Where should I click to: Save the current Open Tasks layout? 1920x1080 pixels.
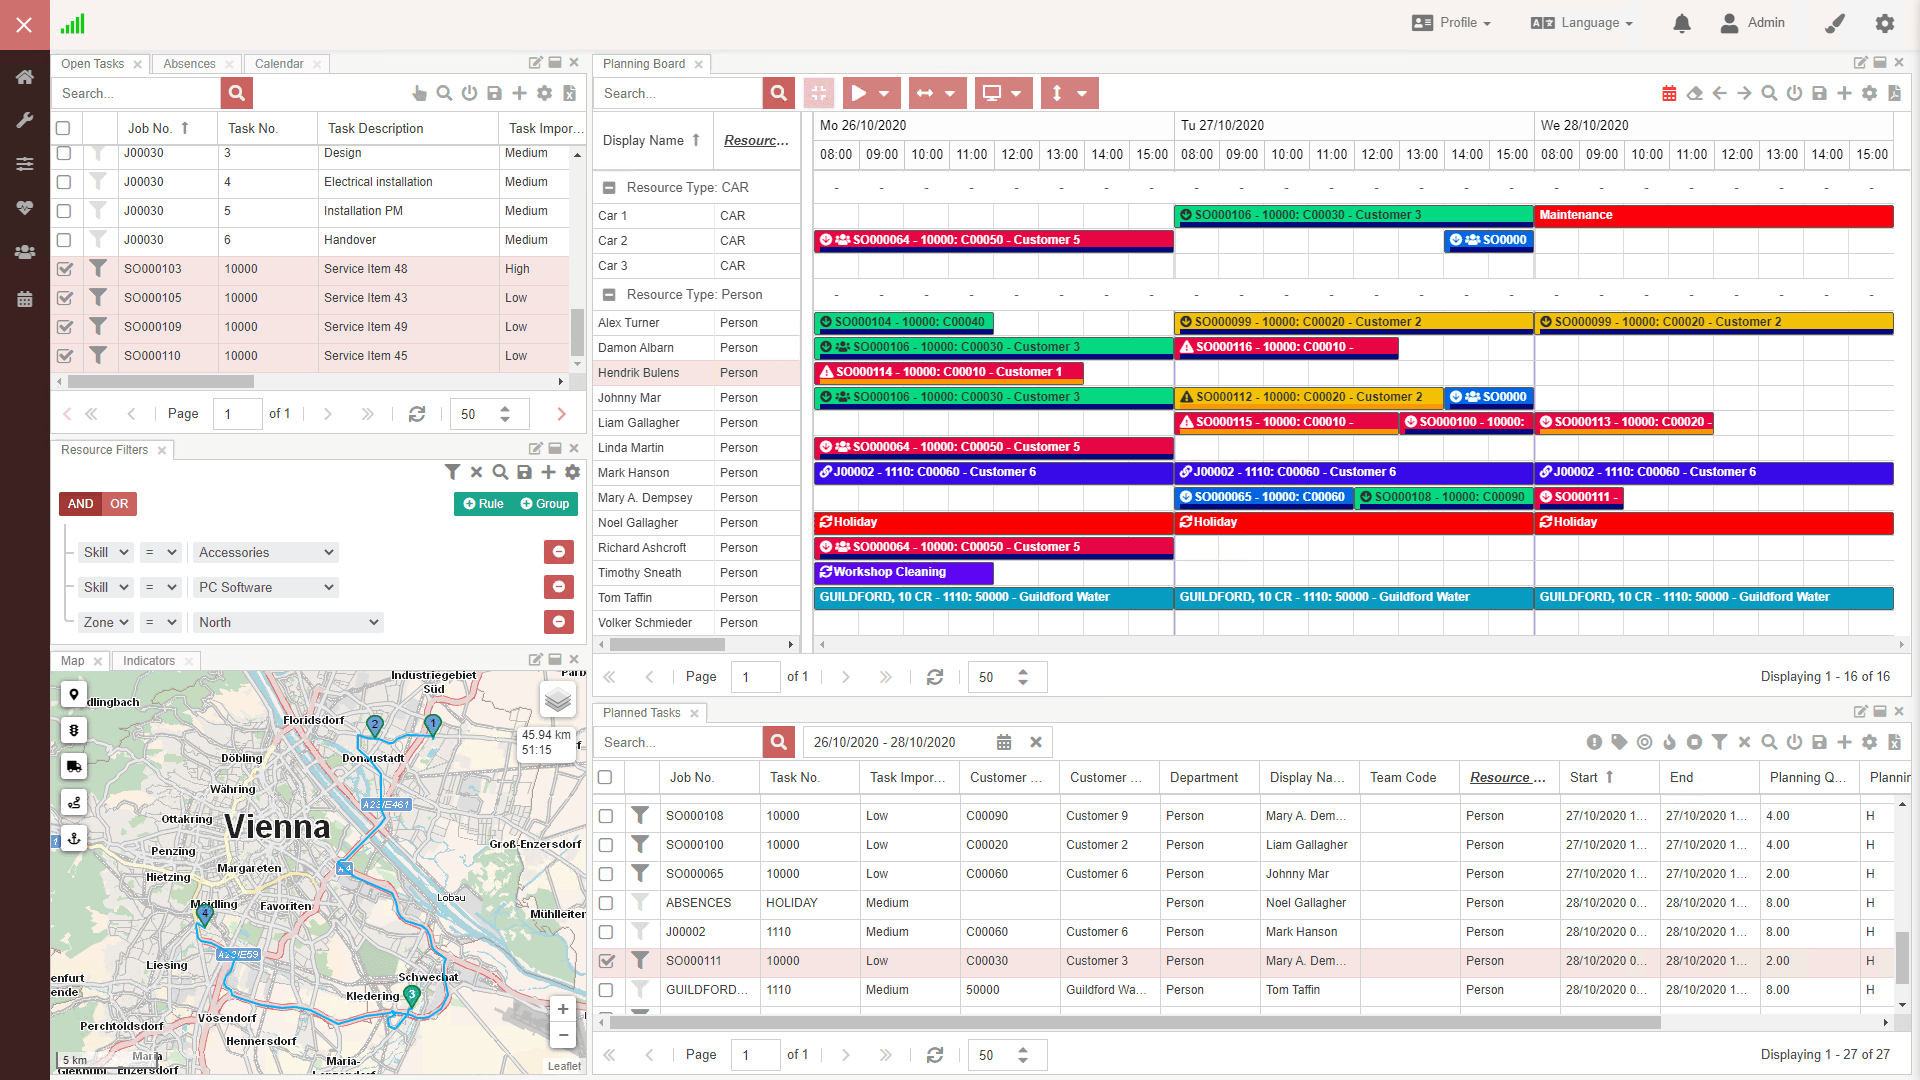tap(494, 93)
